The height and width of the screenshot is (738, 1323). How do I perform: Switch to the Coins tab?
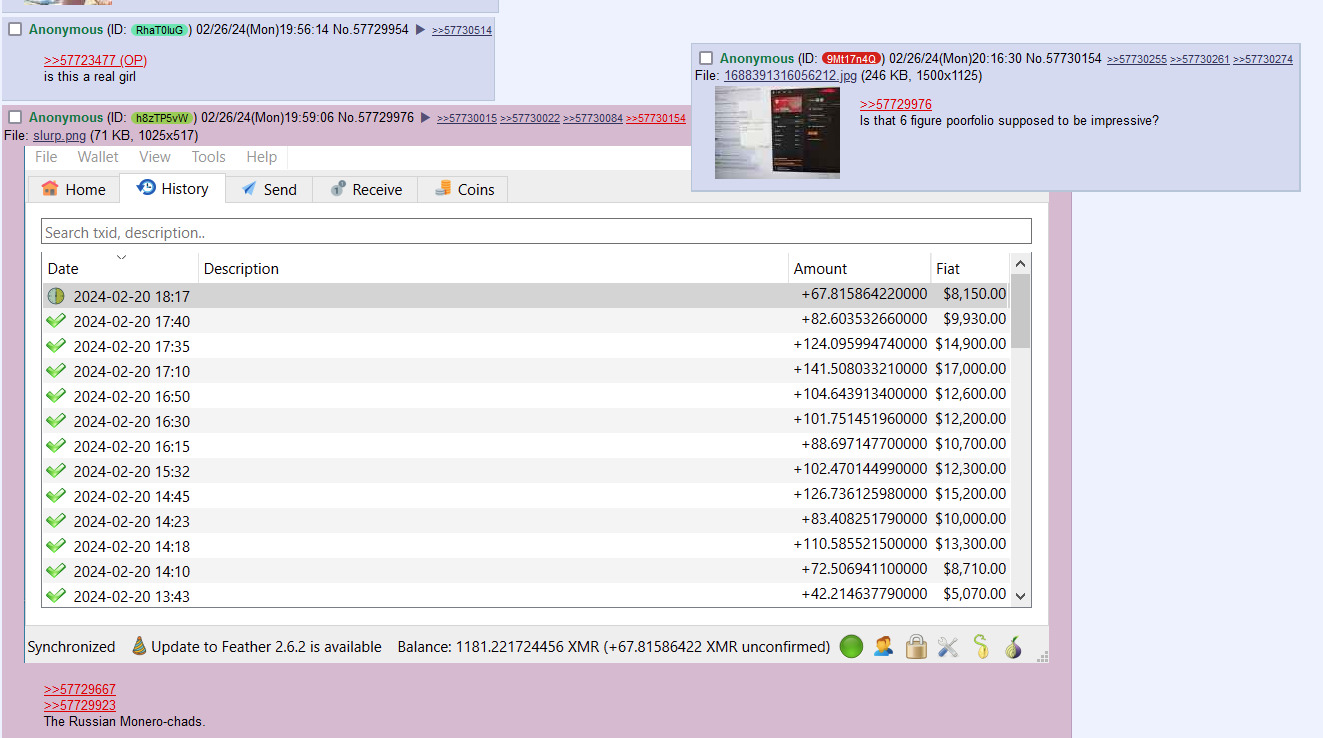pos(464,189)
